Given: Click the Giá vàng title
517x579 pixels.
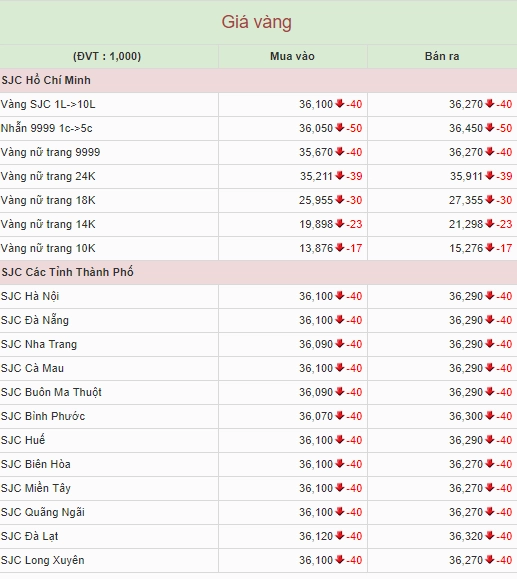Looking at the screenshot, I should pyautogui.click(x=257, y=22).
